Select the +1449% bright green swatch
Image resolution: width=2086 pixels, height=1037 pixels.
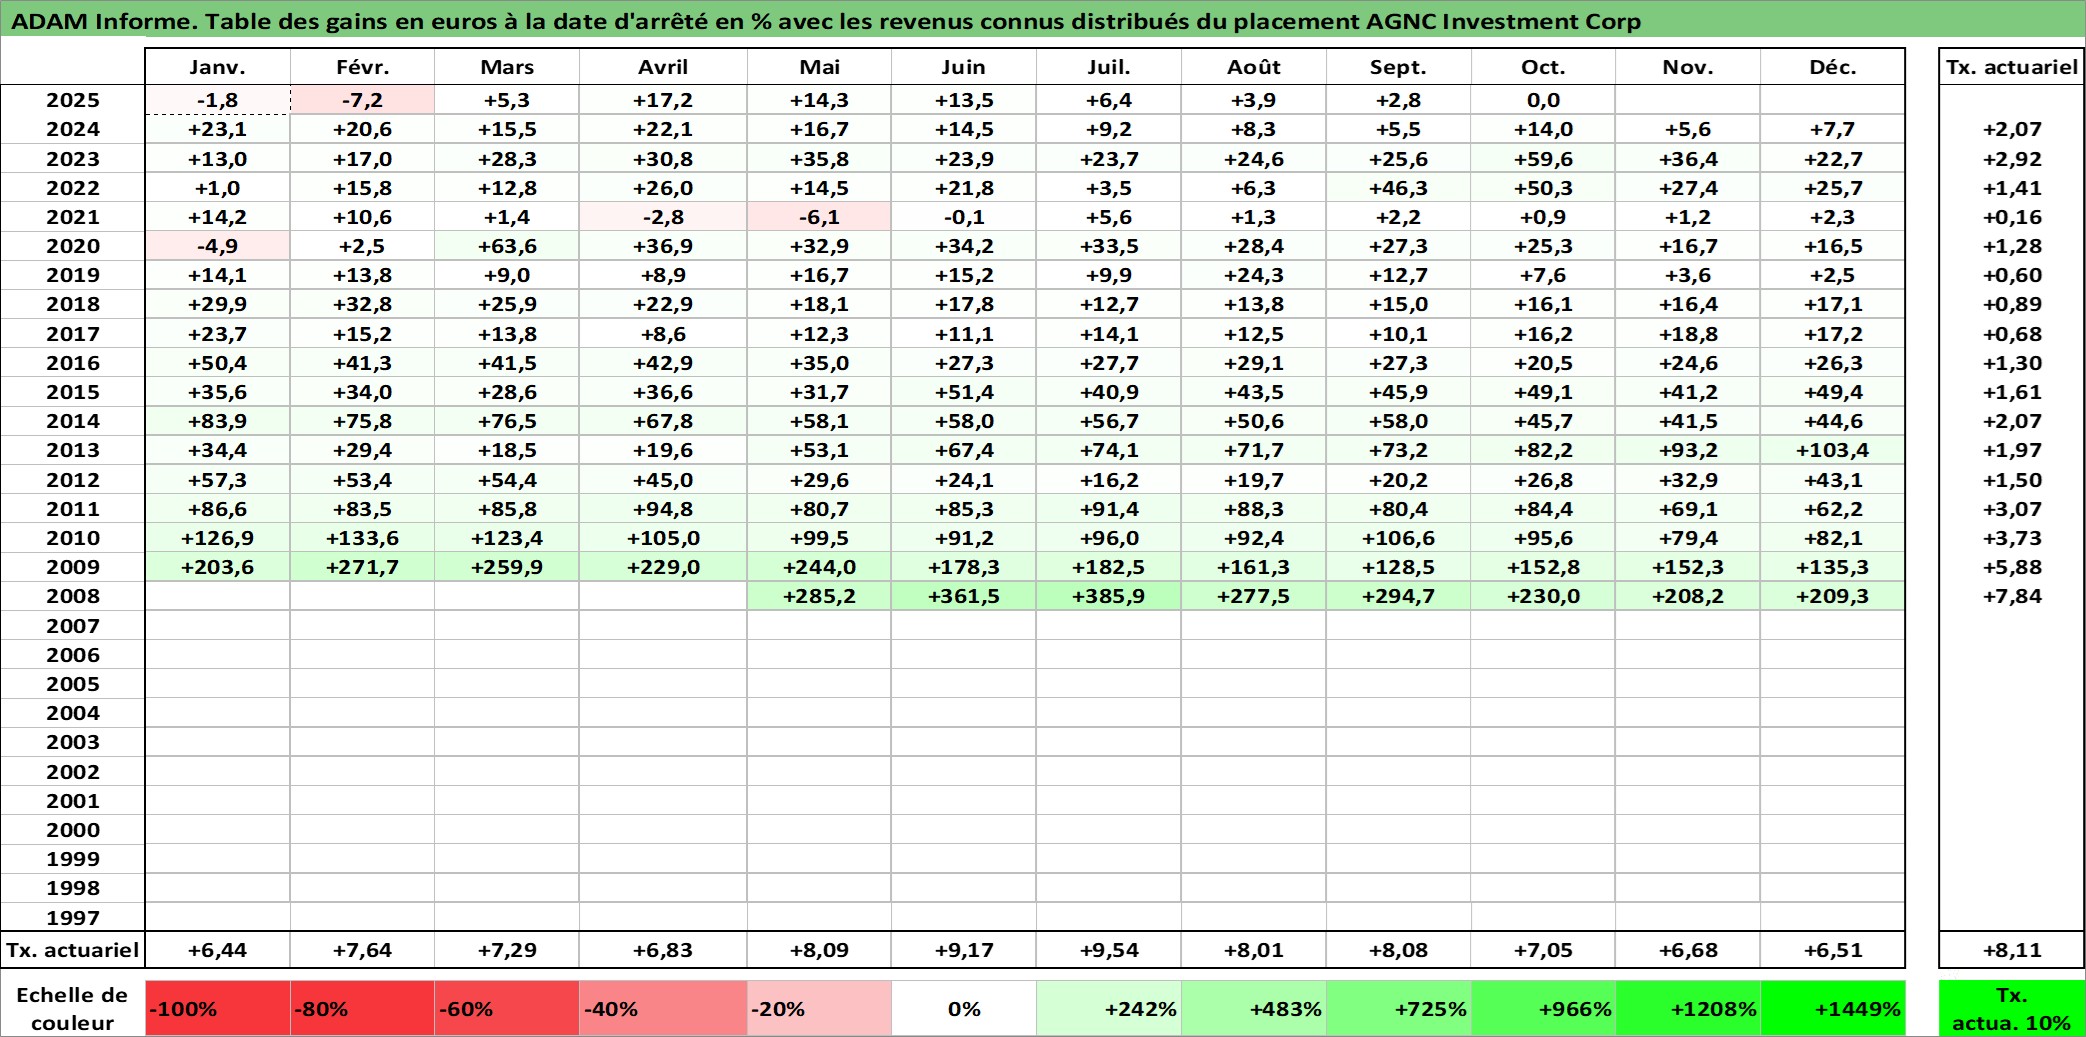[x=1832, y=1008]
